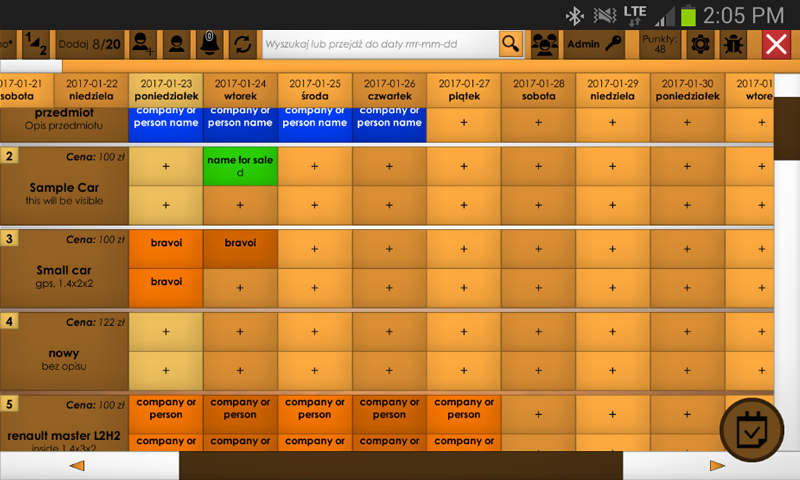Open renault master L2H2 item
Screen dimensions: 800x480
point(64,423)
